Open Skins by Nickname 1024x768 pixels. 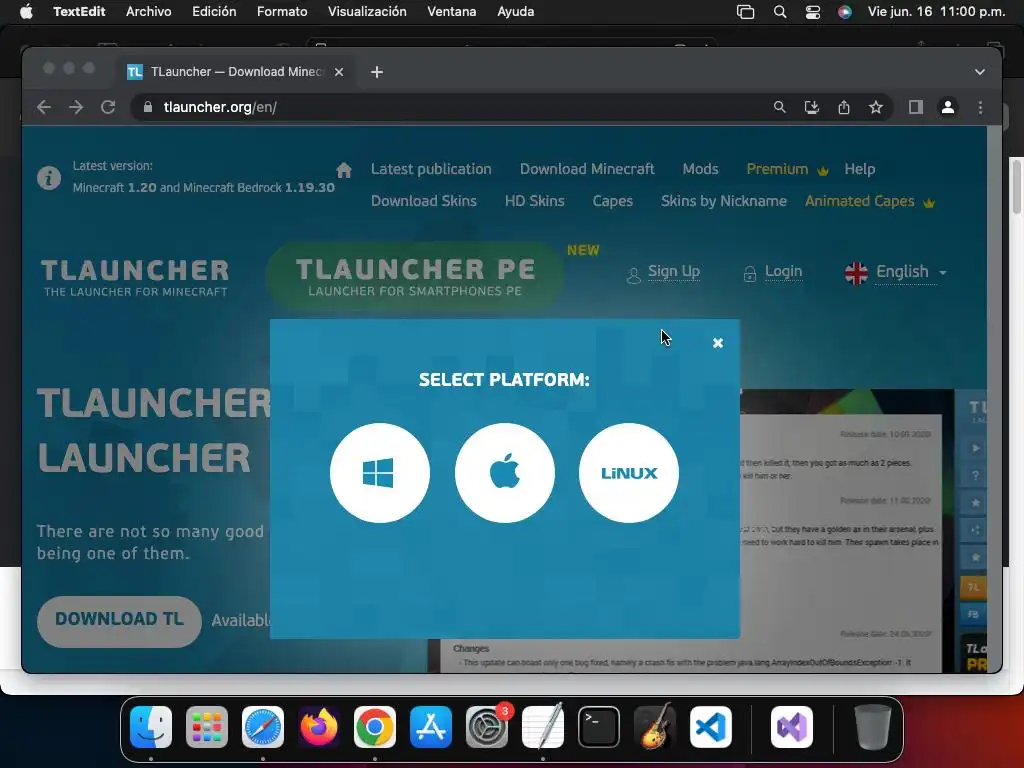pos(724,201)
